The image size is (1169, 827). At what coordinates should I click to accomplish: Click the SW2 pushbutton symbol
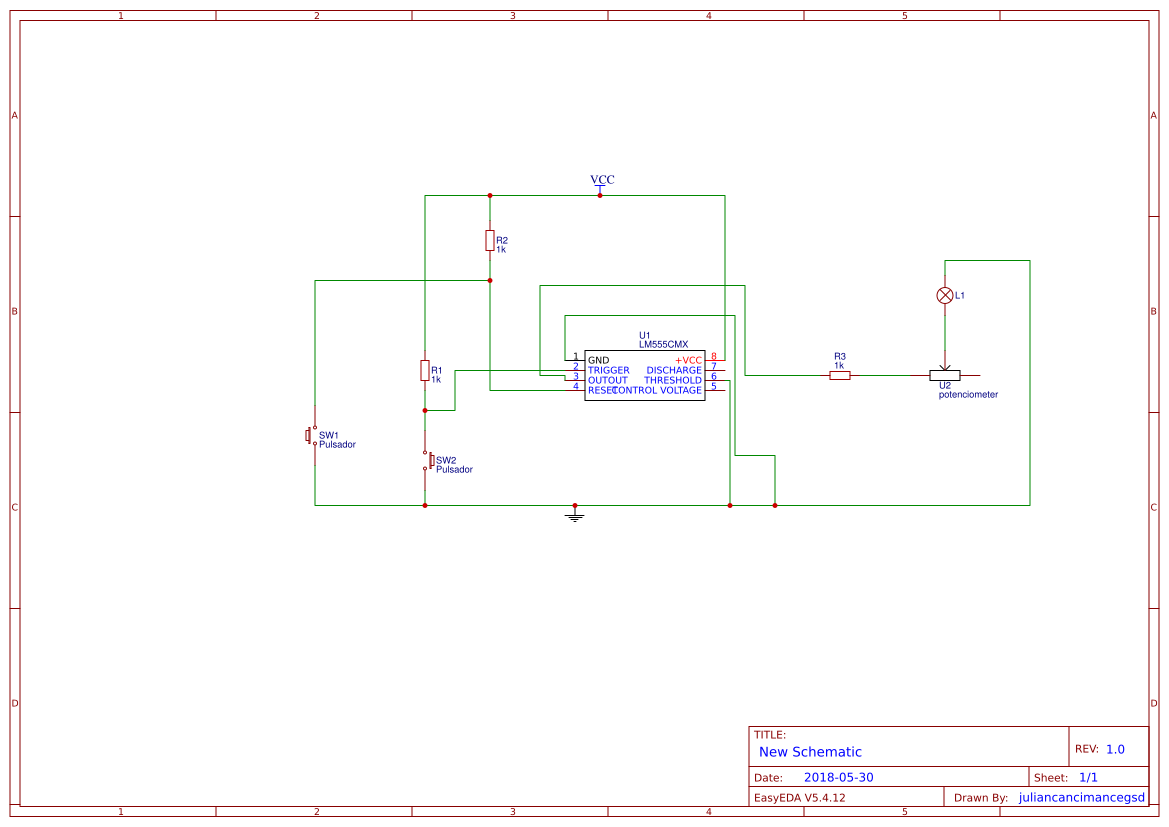[428, 461]
